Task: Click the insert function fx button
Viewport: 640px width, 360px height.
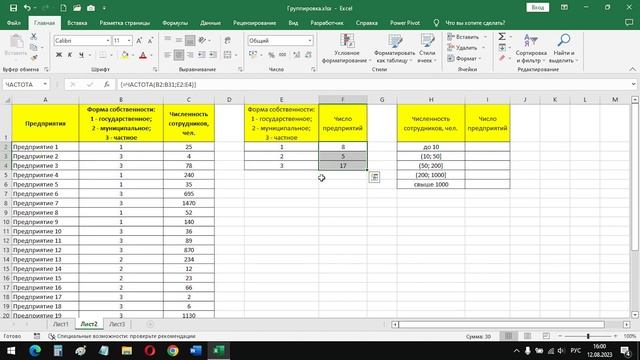Action: point(107,84)
